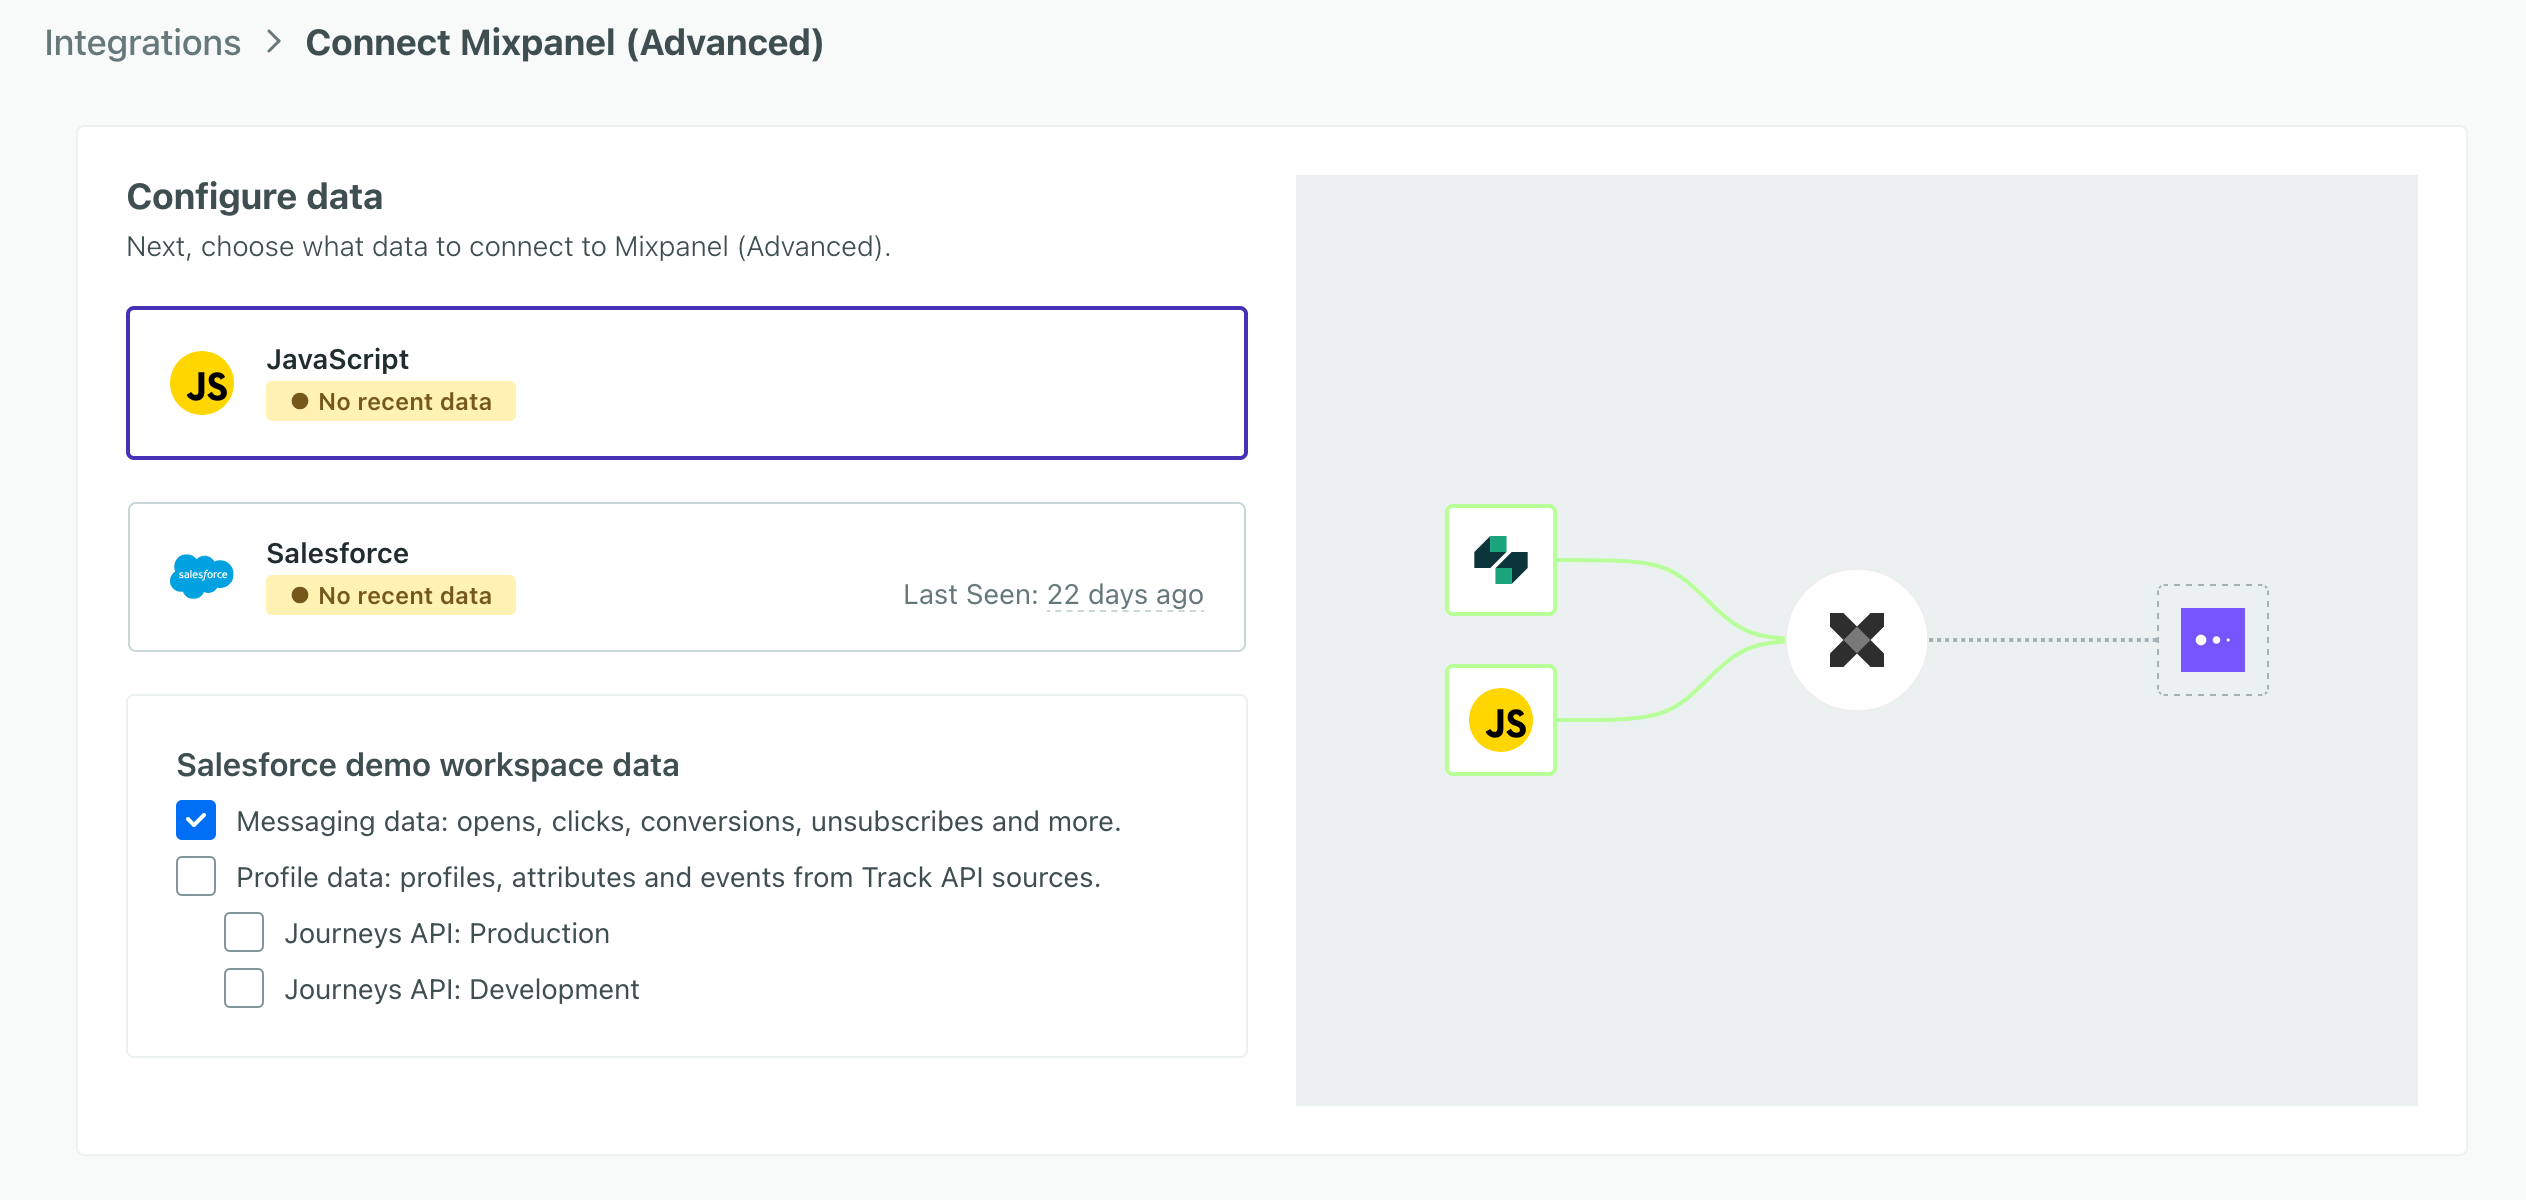Click the JavaScript logo in the source card
Image resolution: width=2526 pixels, height=1200 pixels.
coord(202,384)
